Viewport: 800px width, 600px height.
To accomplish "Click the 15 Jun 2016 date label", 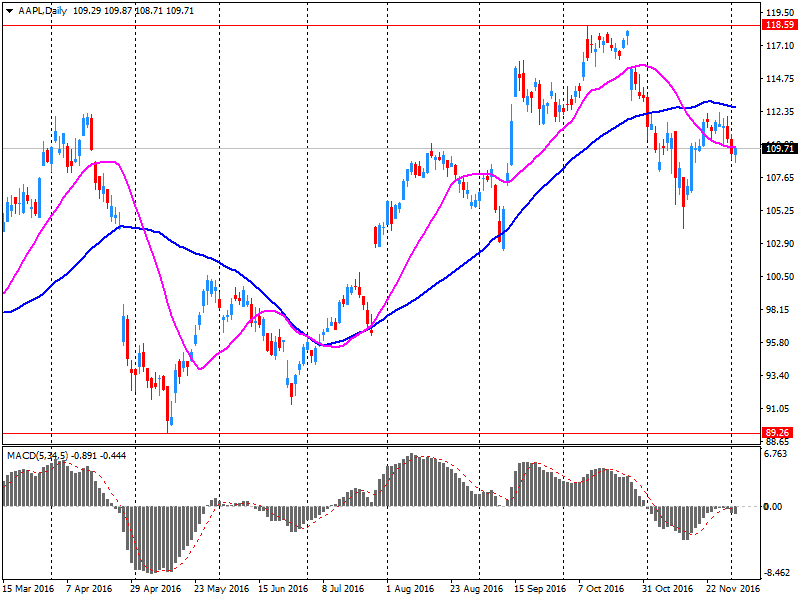I will tap(283, 588).
